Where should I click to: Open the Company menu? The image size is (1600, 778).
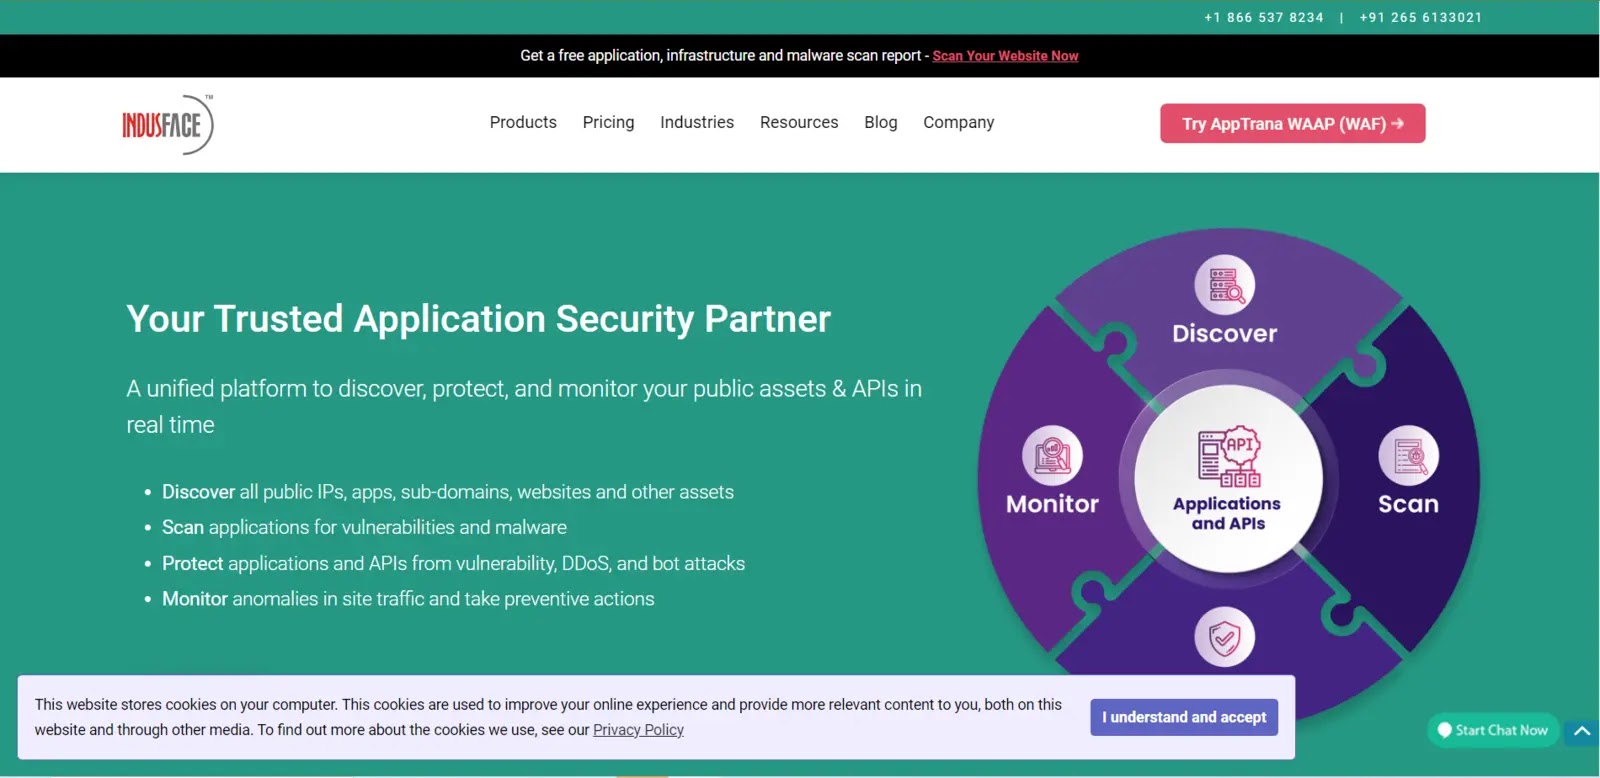point(958,122)
